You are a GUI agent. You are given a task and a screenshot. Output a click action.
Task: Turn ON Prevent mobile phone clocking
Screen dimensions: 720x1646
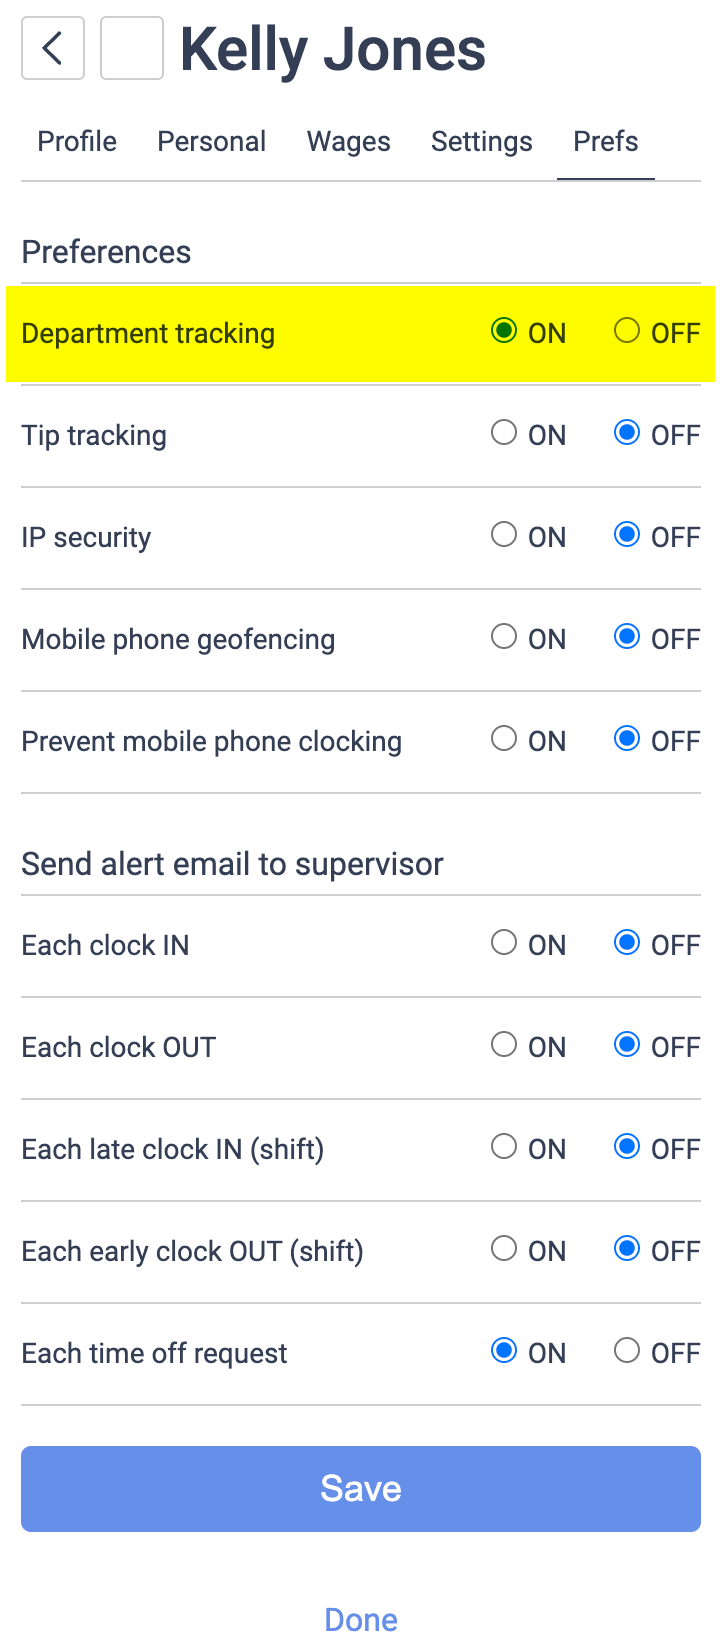pyautogui.click(x=504, y=739)
